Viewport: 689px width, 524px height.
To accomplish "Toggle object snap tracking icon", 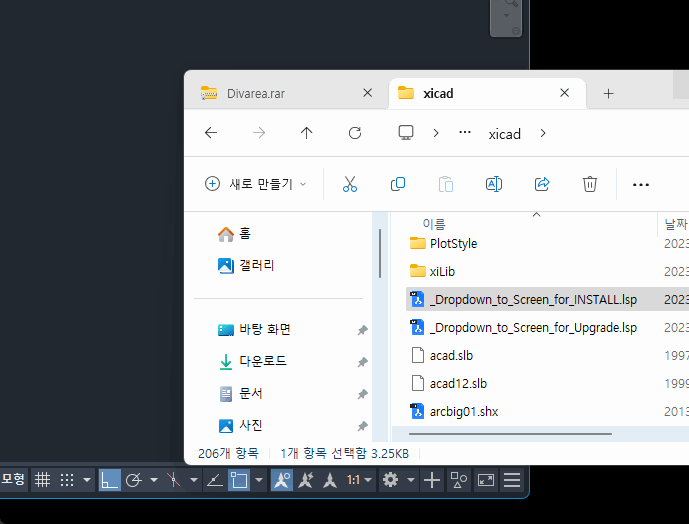I will [215, 480].
